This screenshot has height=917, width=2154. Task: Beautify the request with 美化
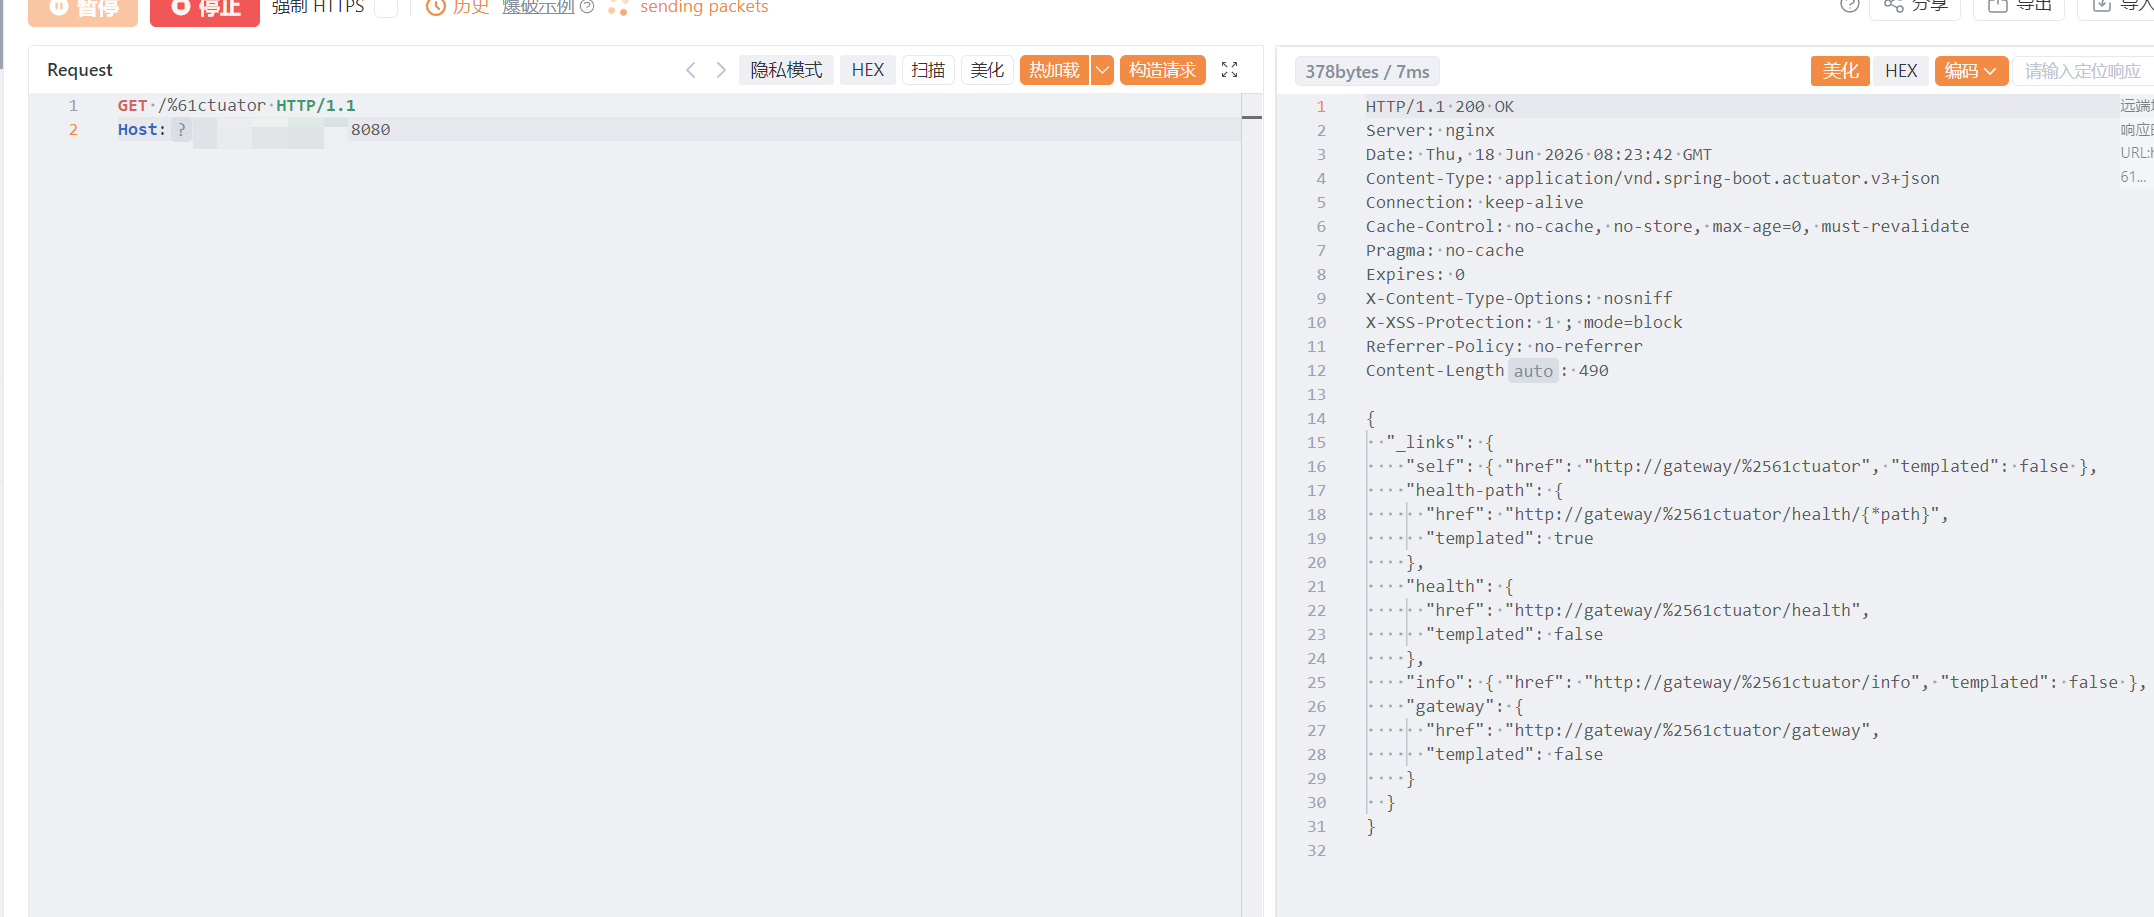point(987,70)
